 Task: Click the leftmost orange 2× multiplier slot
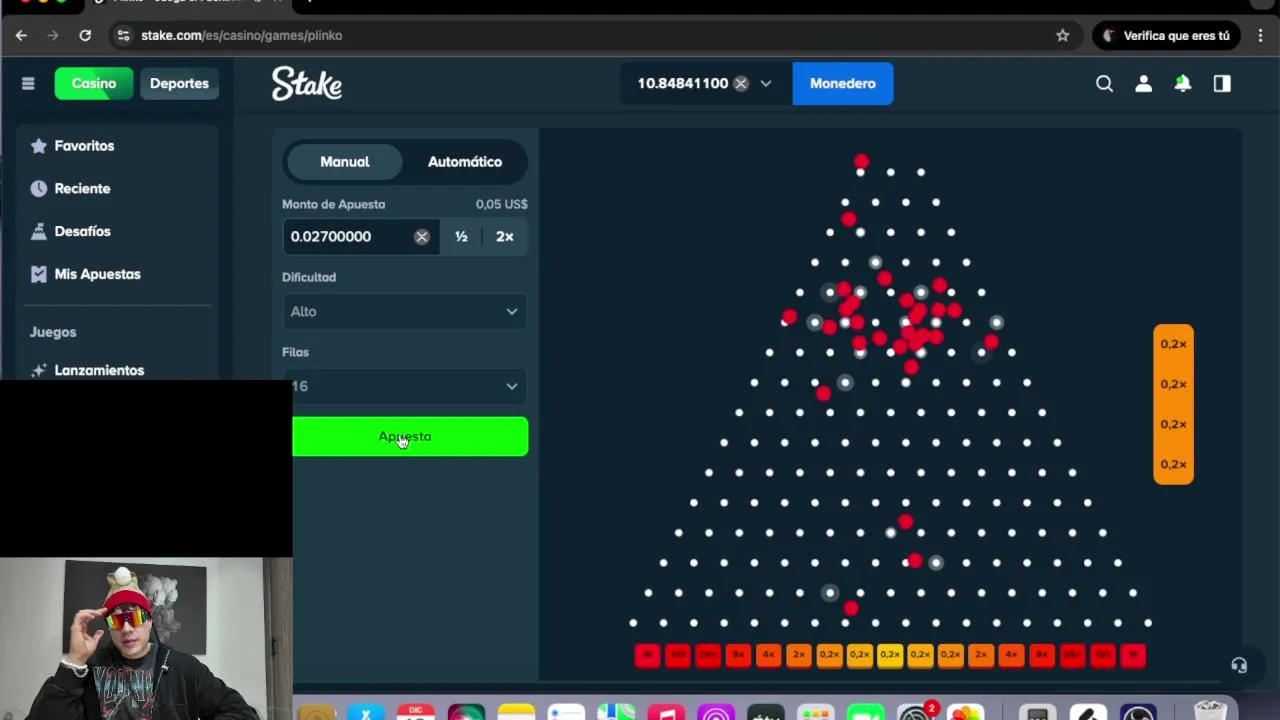coord(799,655)
